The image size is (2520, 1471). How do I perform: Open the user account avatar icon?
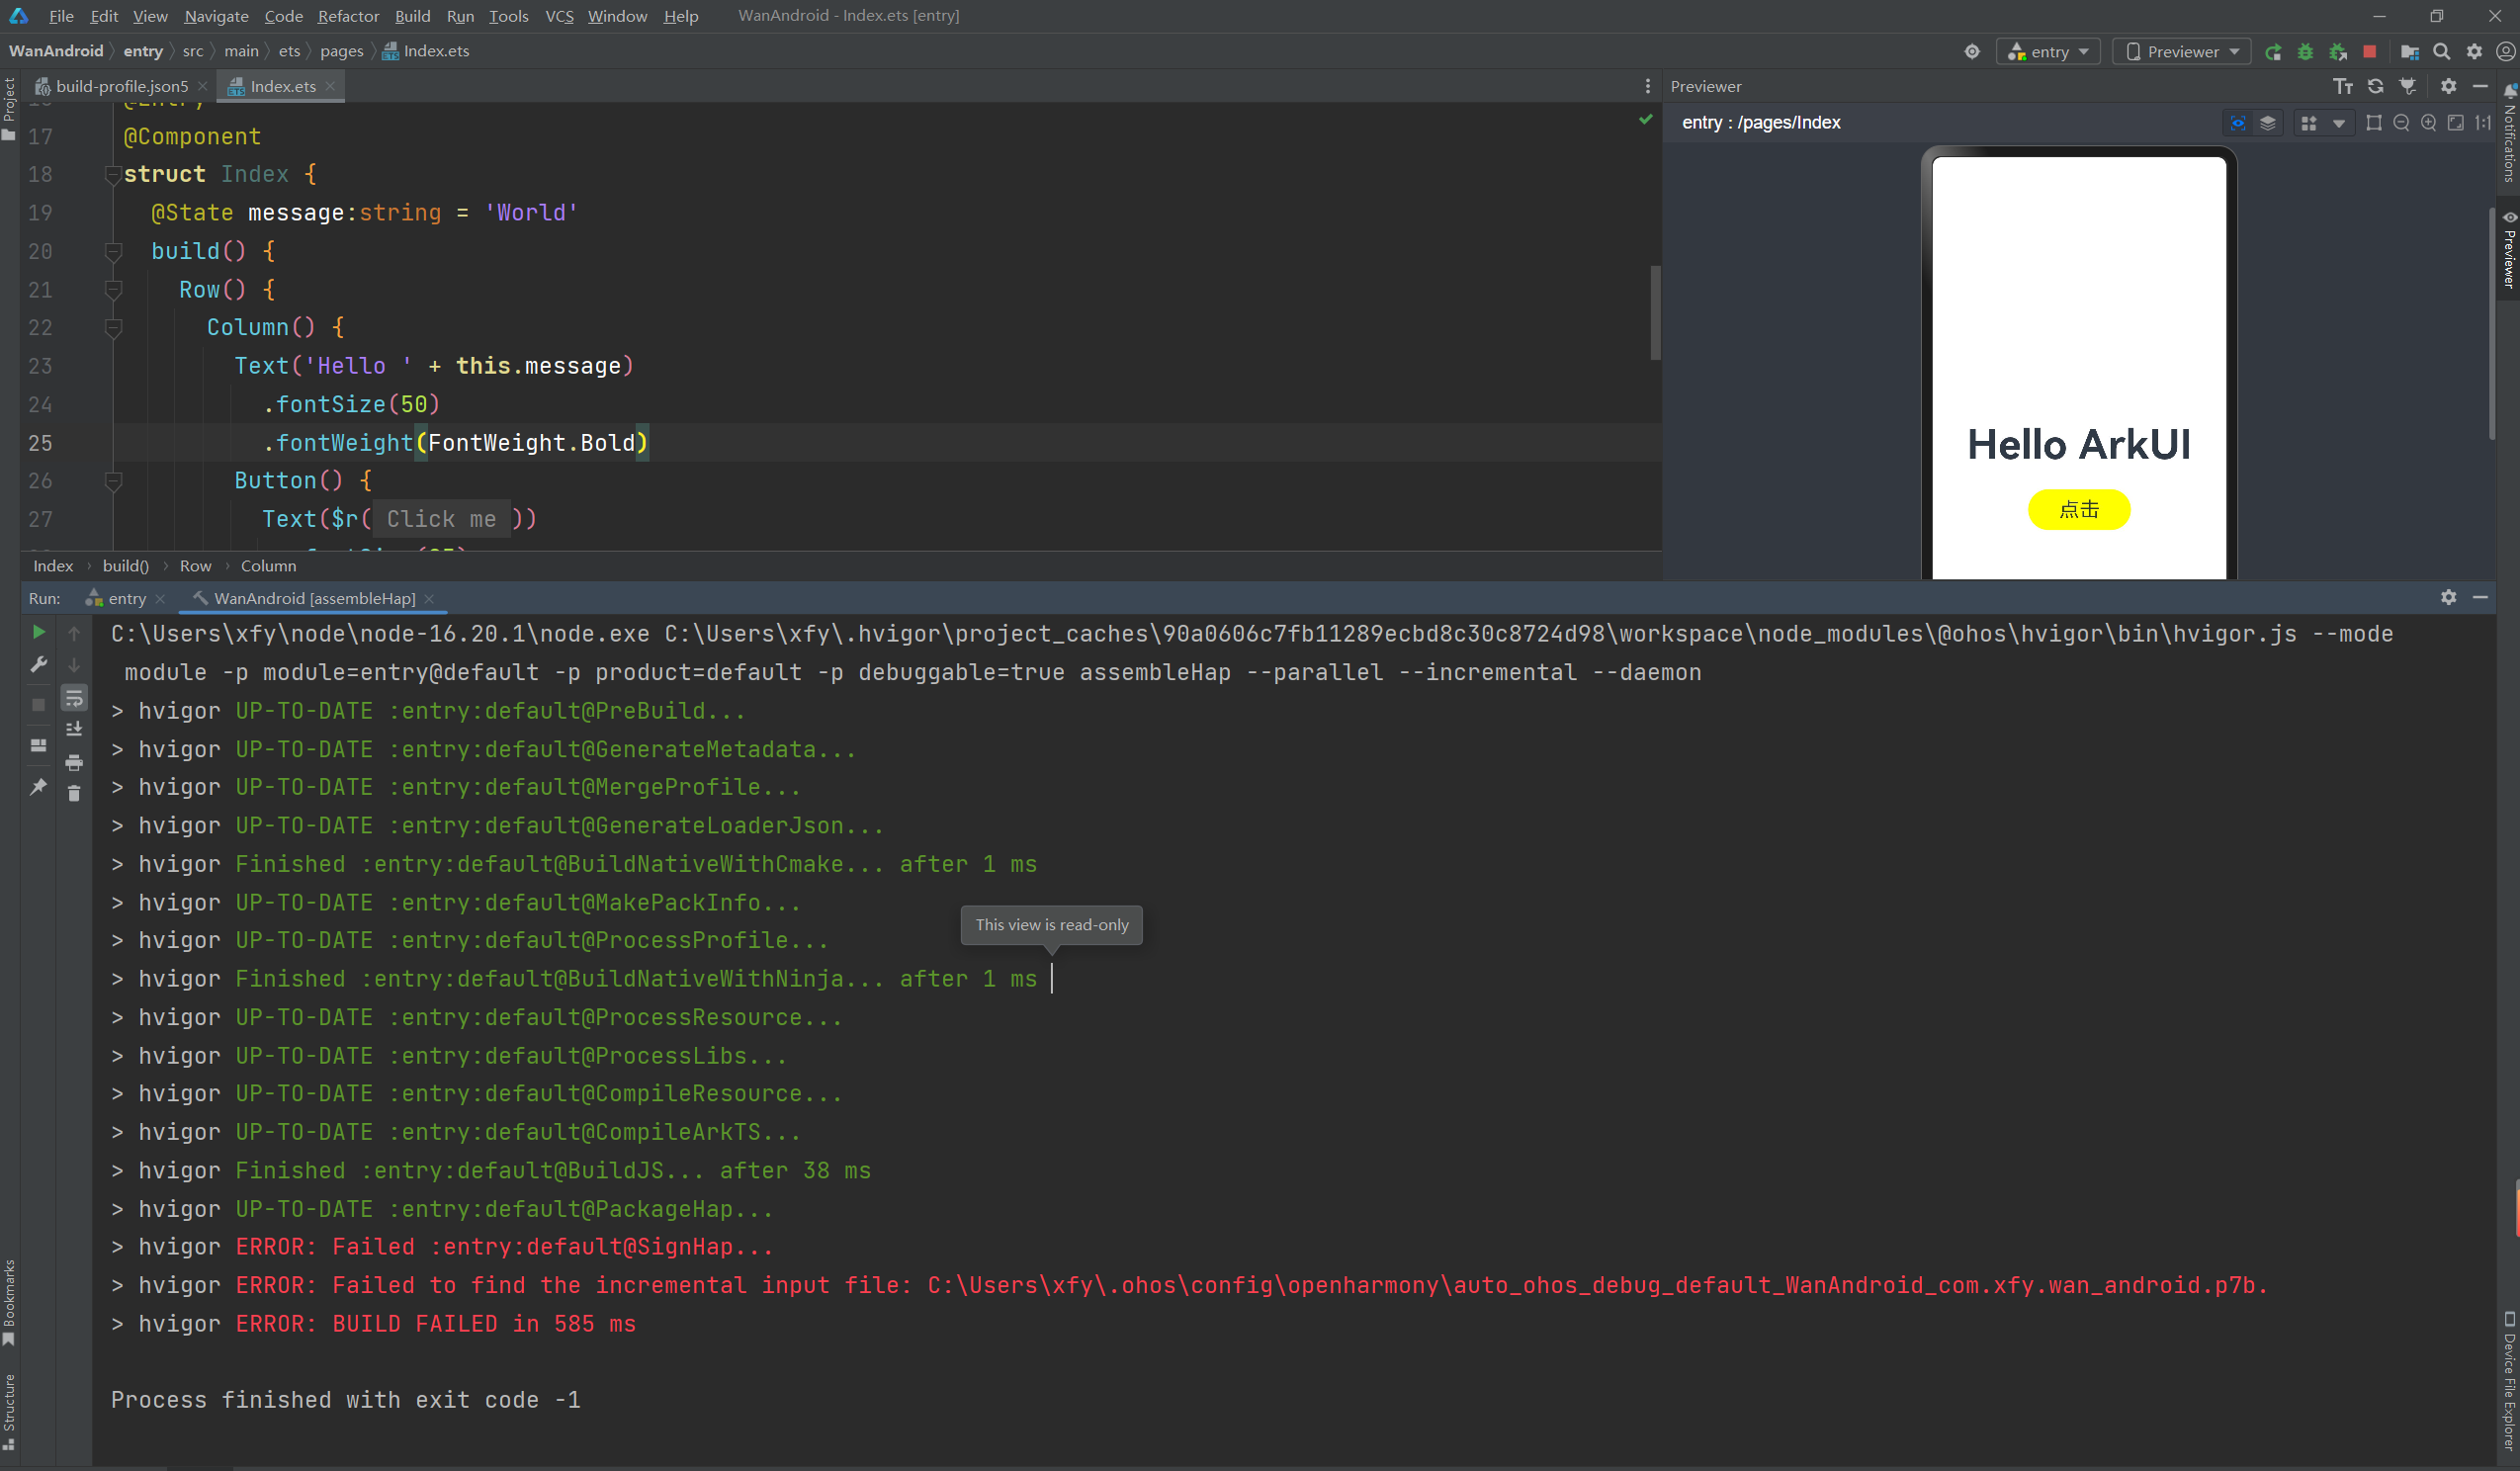point(2505,51)
